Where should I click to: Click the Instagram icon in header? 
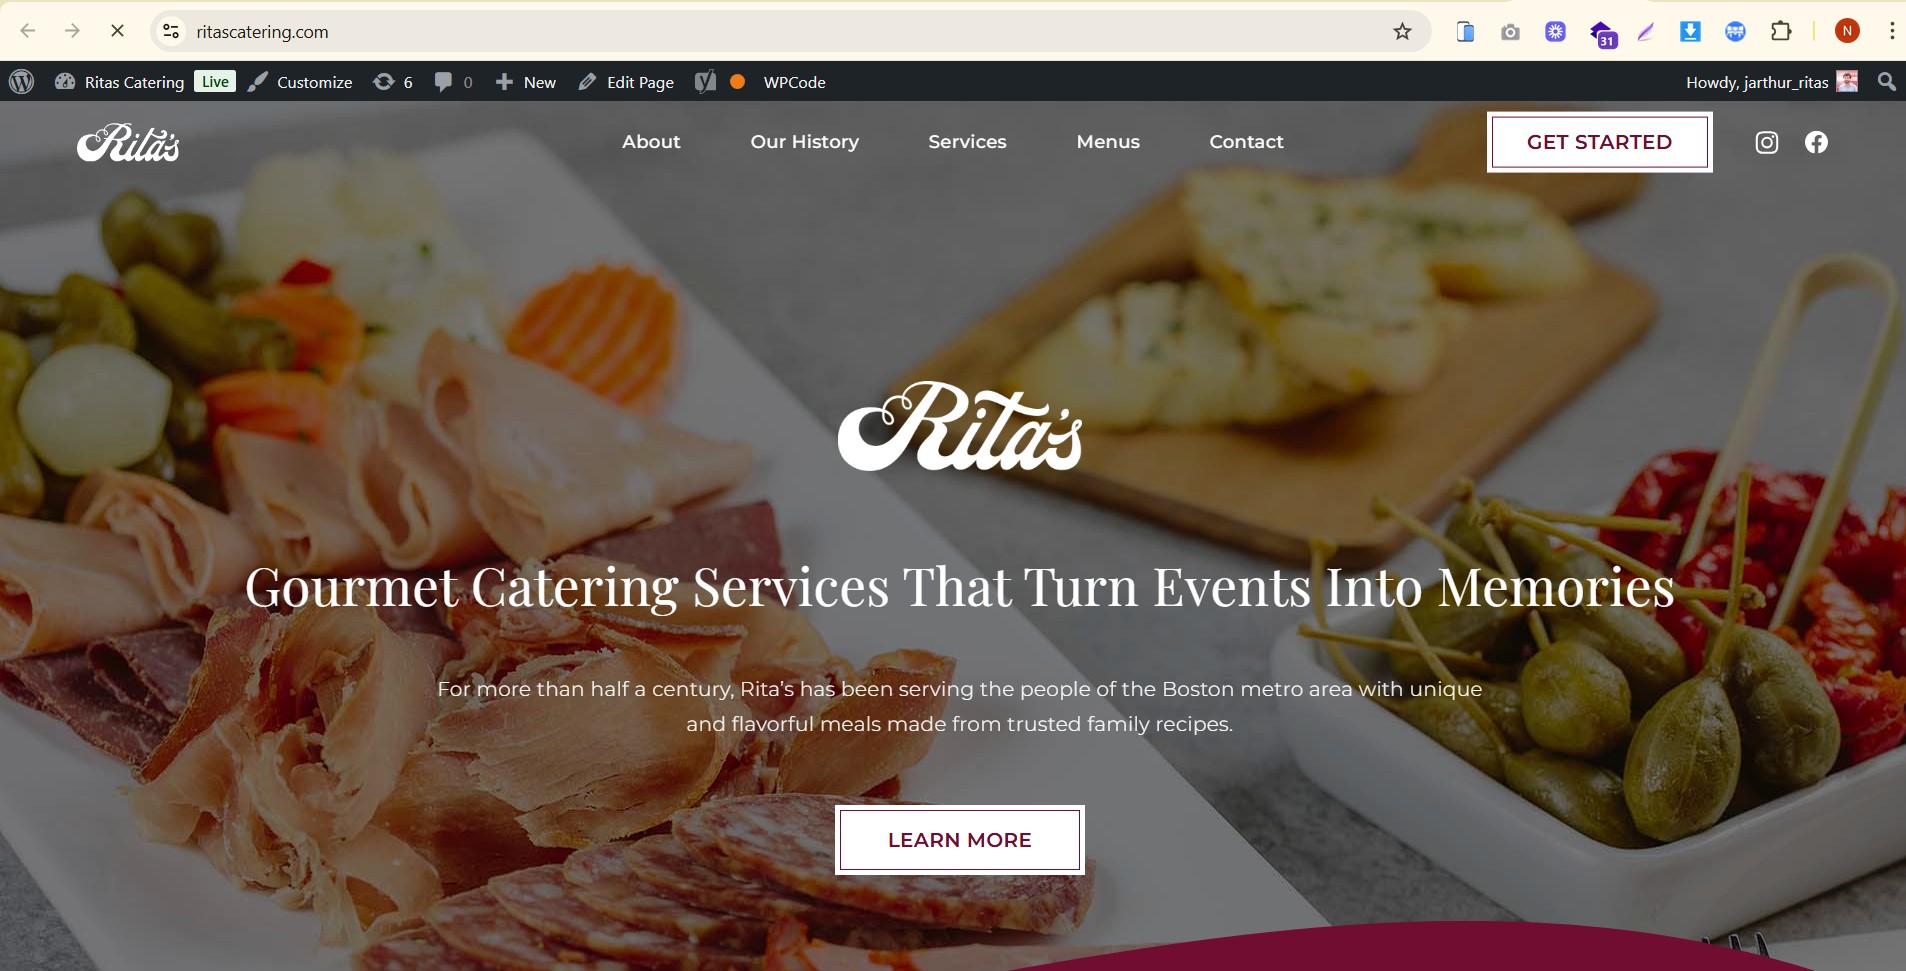click(1767, 142)
